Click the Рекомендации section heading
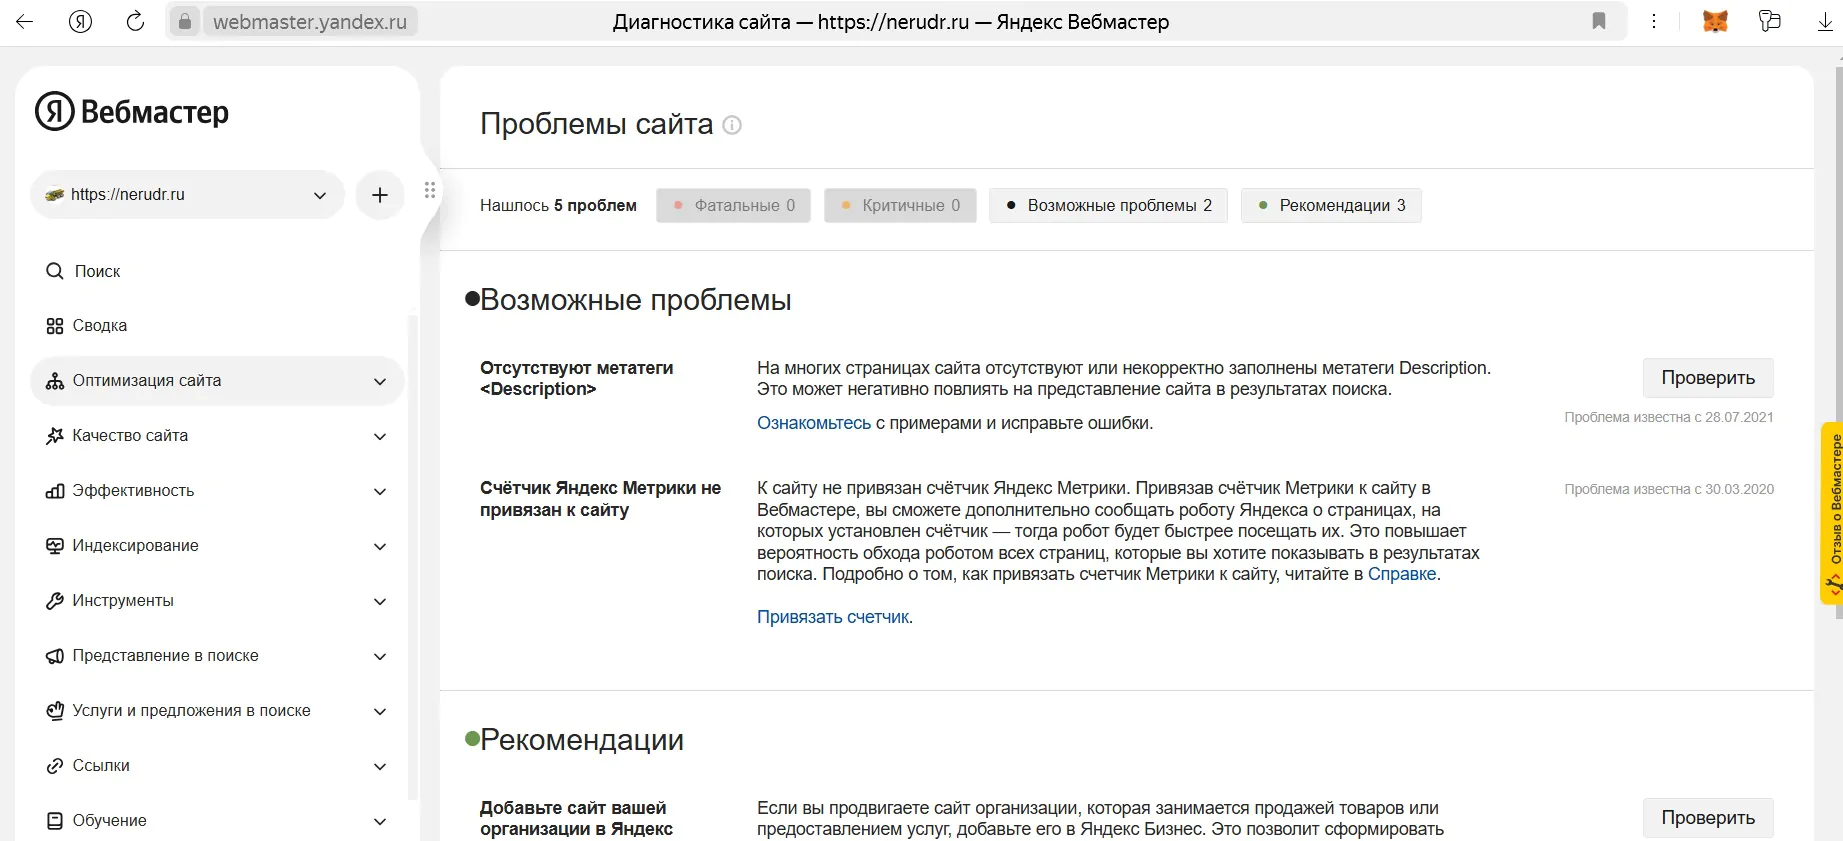 click(582, 740)
